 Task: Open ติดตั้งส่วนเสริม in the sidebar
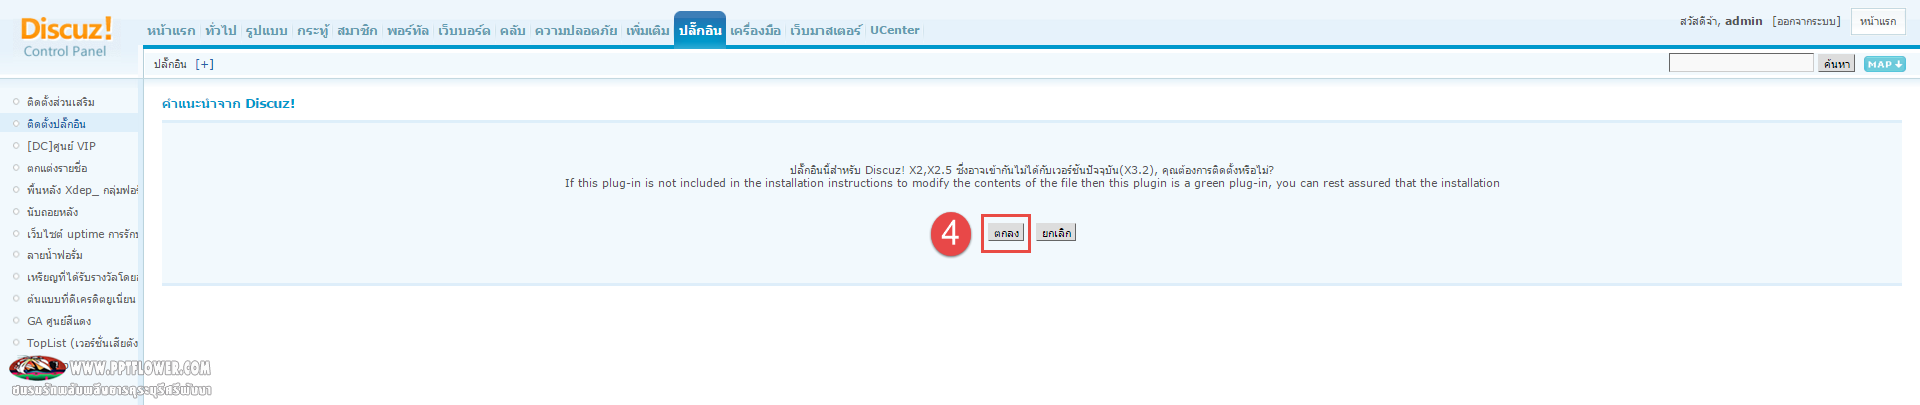pyautogui.click(x=61, y=102)
